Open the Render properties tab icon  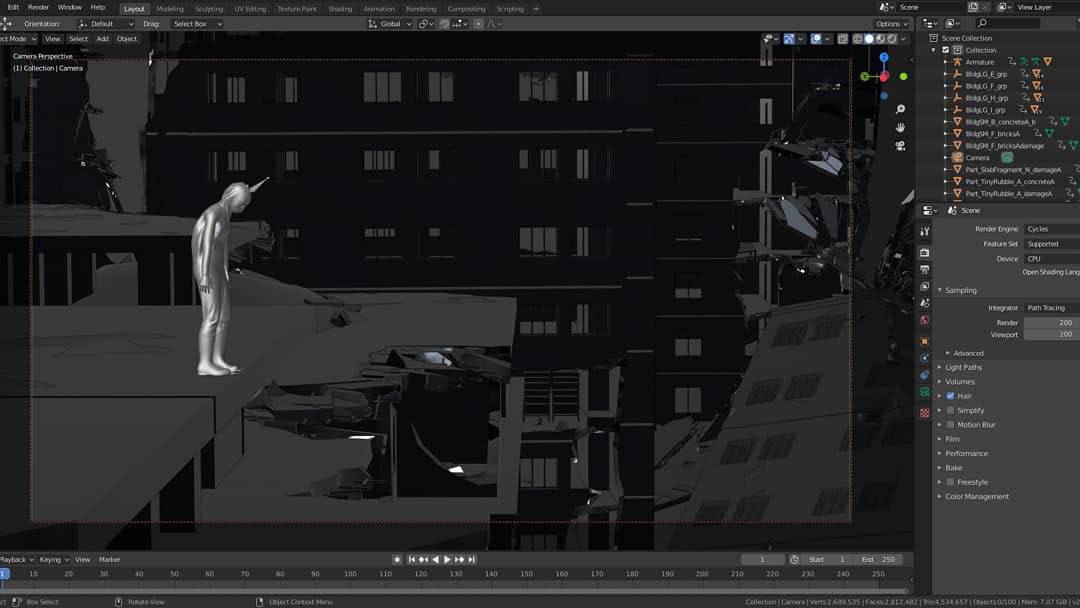[924, 252]
